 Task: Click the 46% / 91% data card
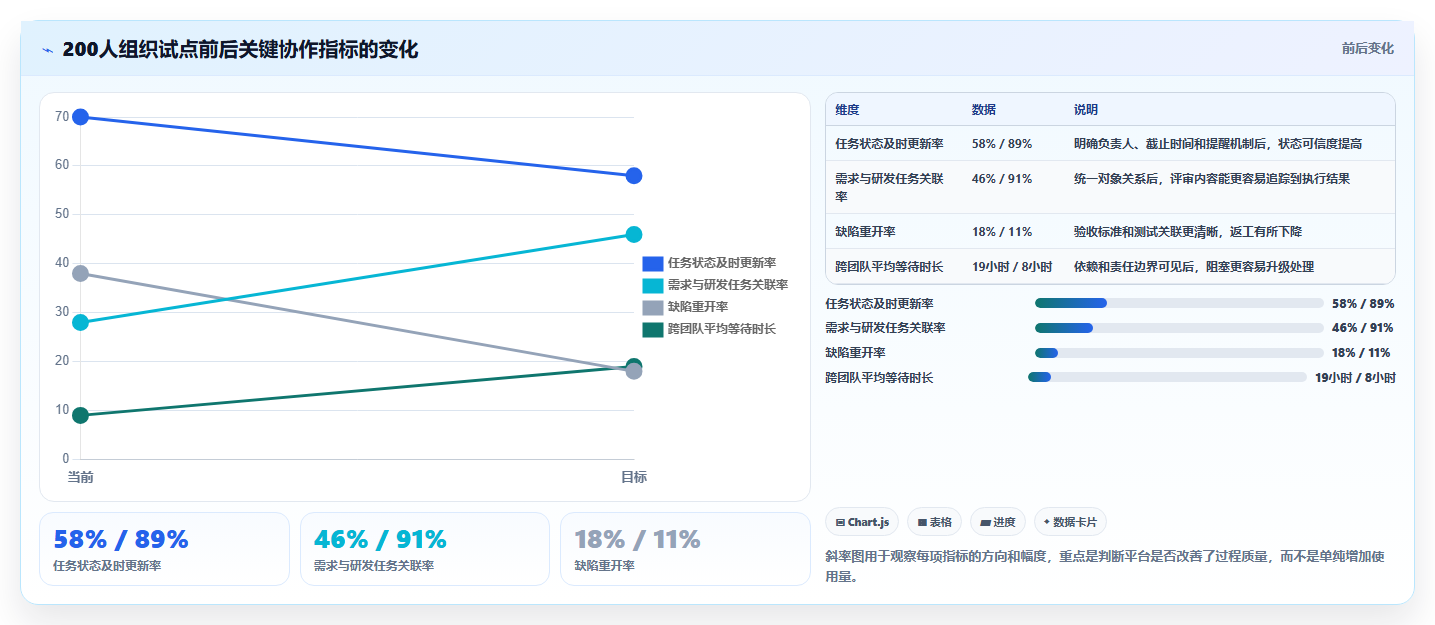425,549
